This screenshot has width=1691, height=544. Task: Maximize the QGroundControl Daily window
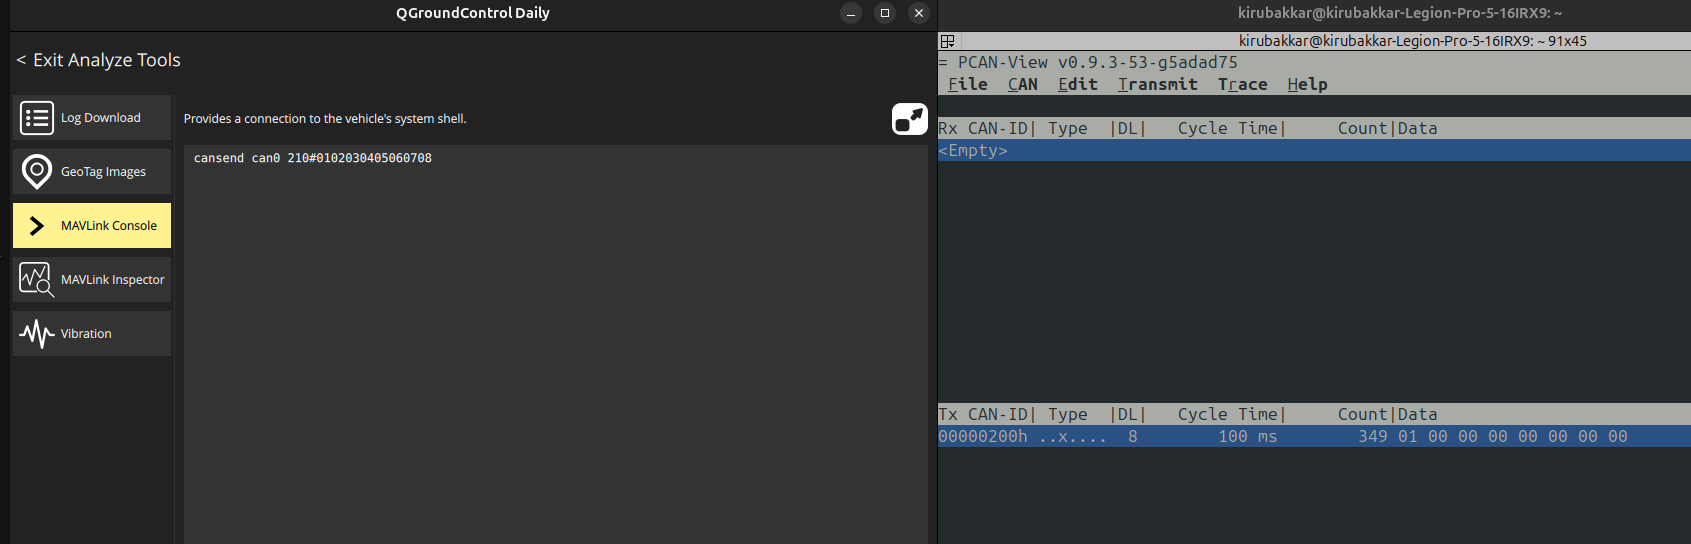pos(884,13)
